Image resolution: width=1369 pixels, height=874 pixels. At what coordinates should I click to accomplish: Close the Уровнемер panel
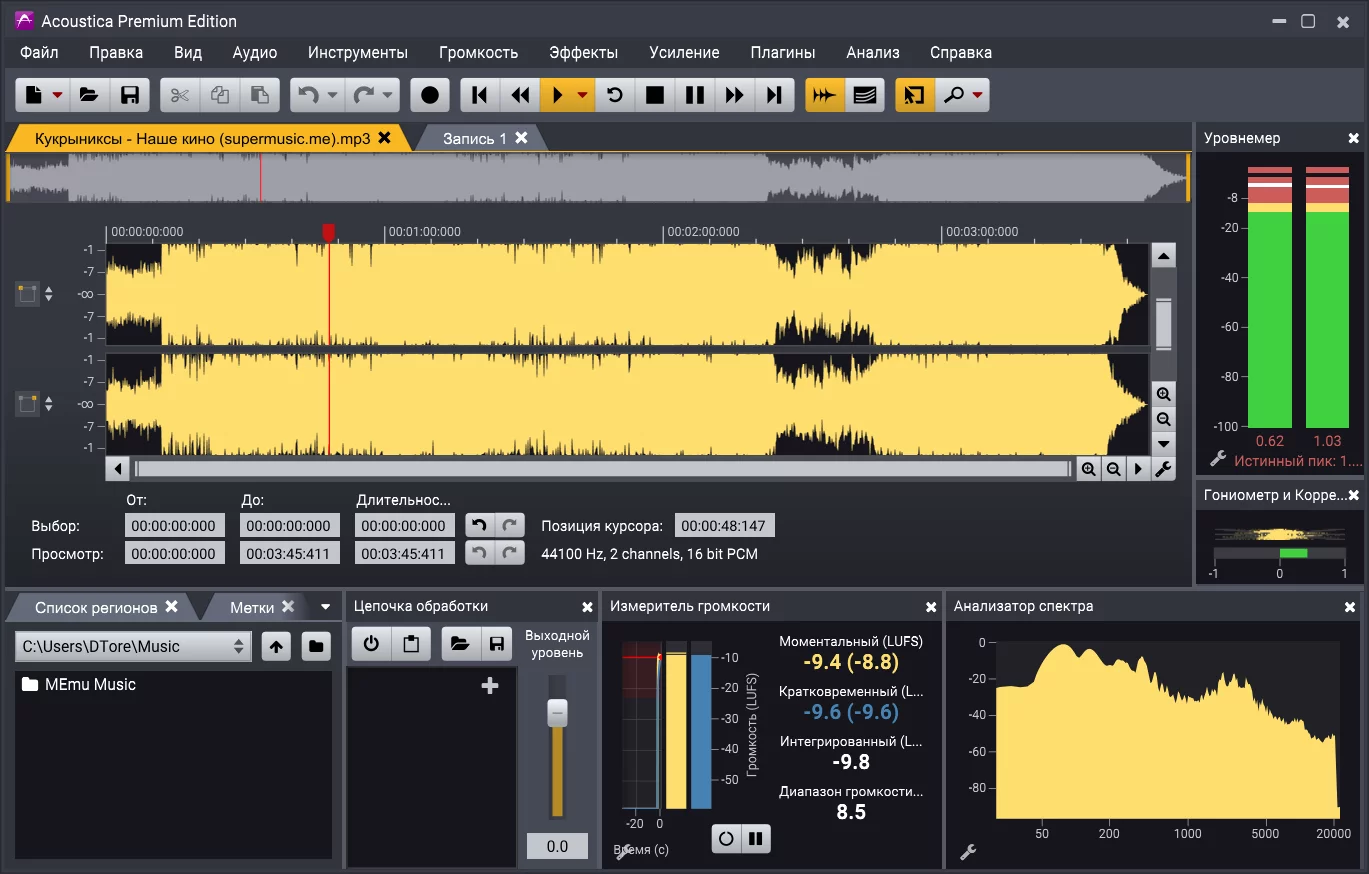1354,139
